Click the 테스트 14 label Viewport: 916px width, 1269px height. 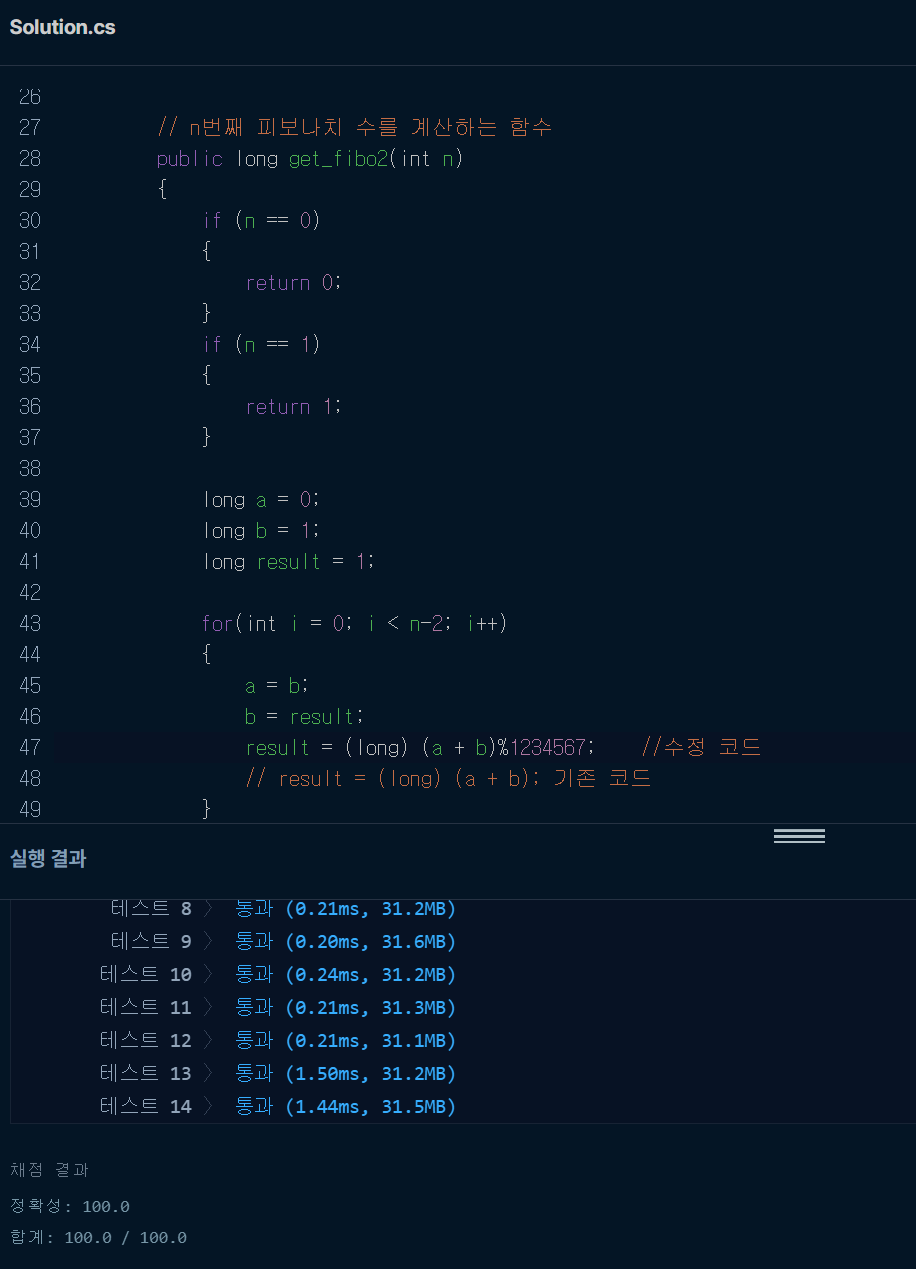click(x=146, y=1107)
